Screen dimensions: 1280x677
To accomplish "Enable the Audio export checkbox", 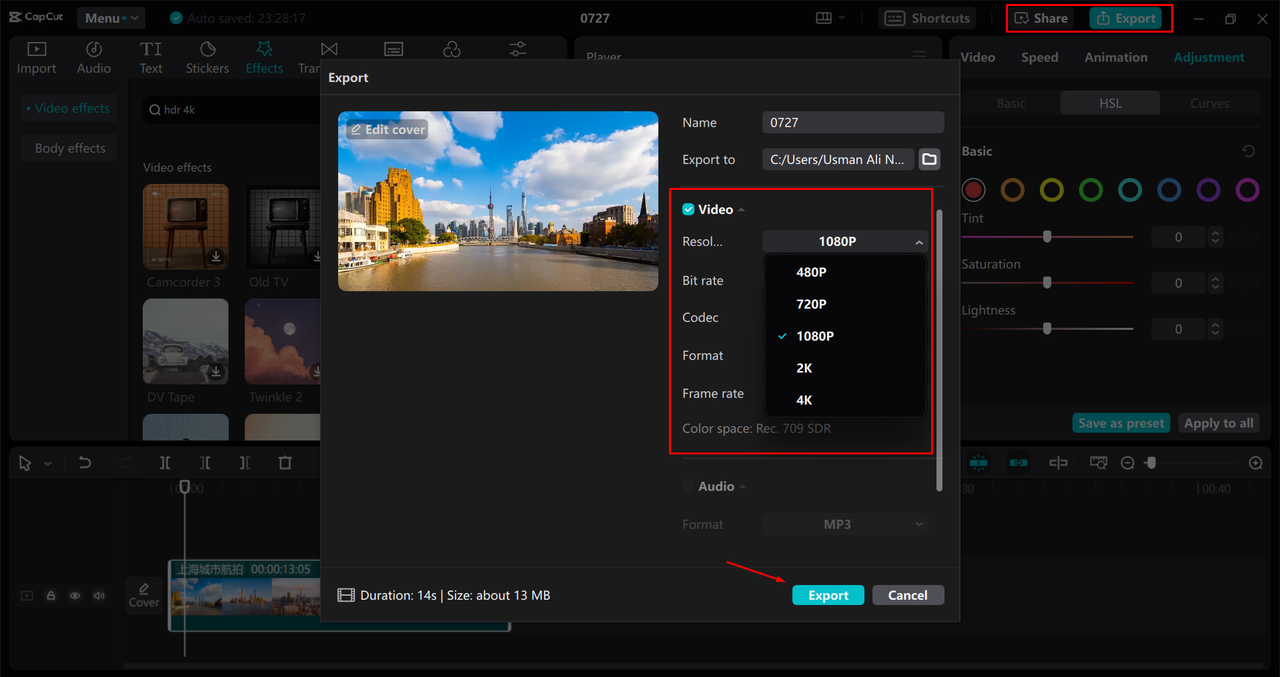I will point(688,486).
